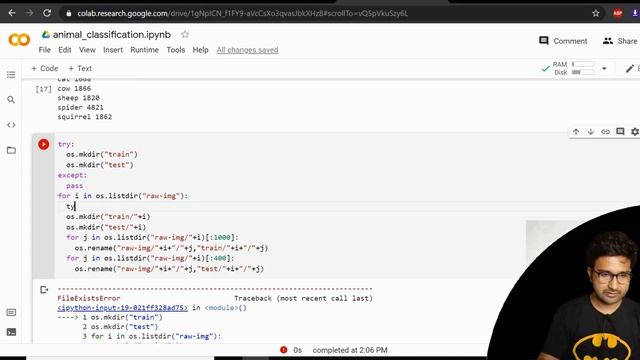
Task: Reload the Colab page
Action: [x=47, y=13]
